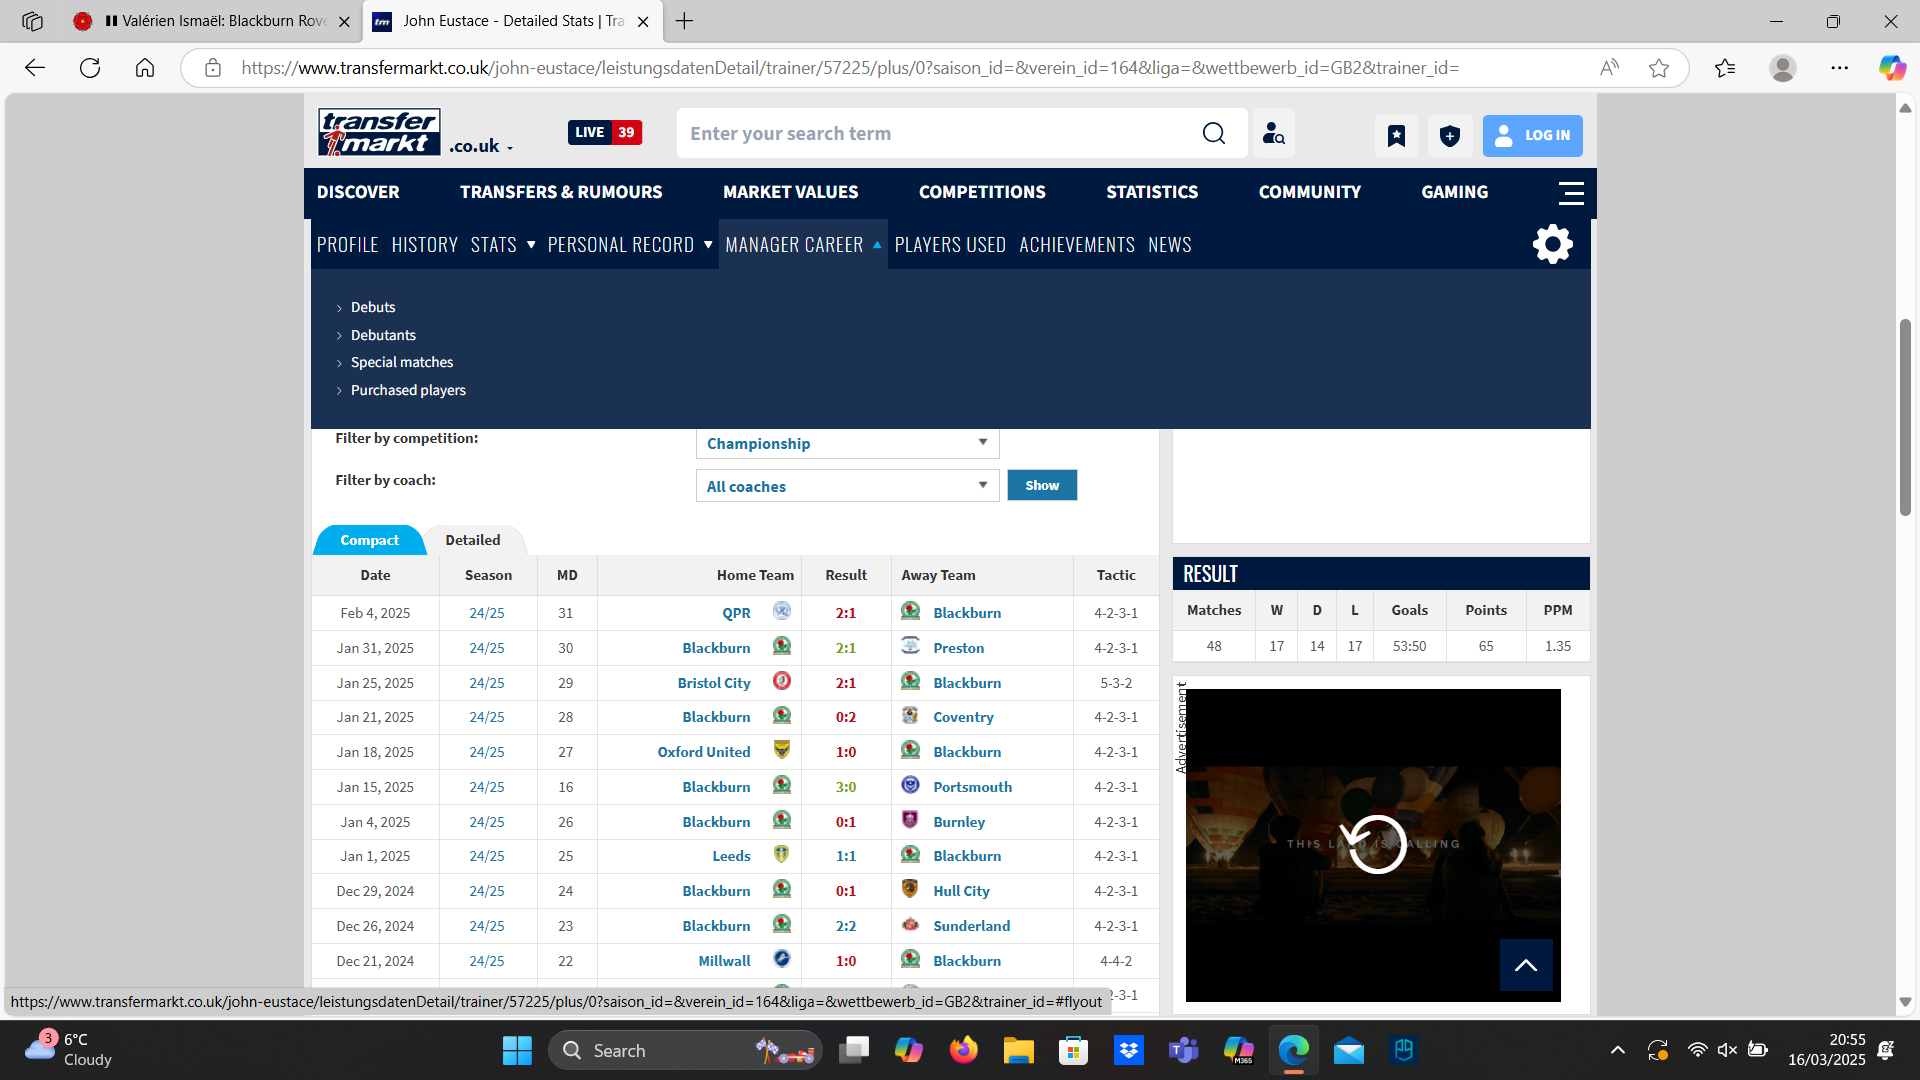Open the Special matches link
Screen dimensions: 1920x1080
(x=402, y=362)
